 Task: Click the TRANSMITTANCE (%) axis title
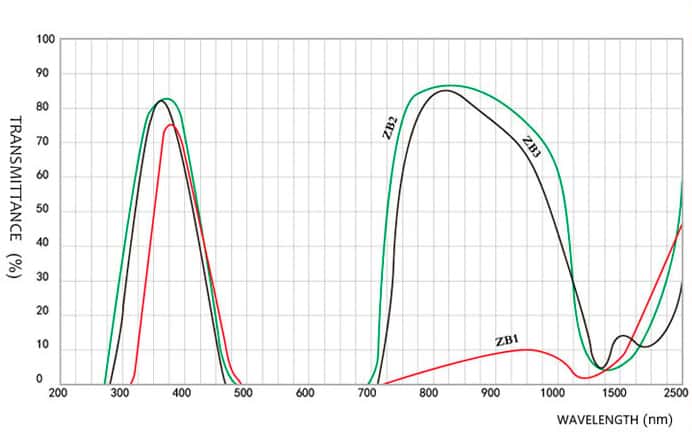click(15, 197)
